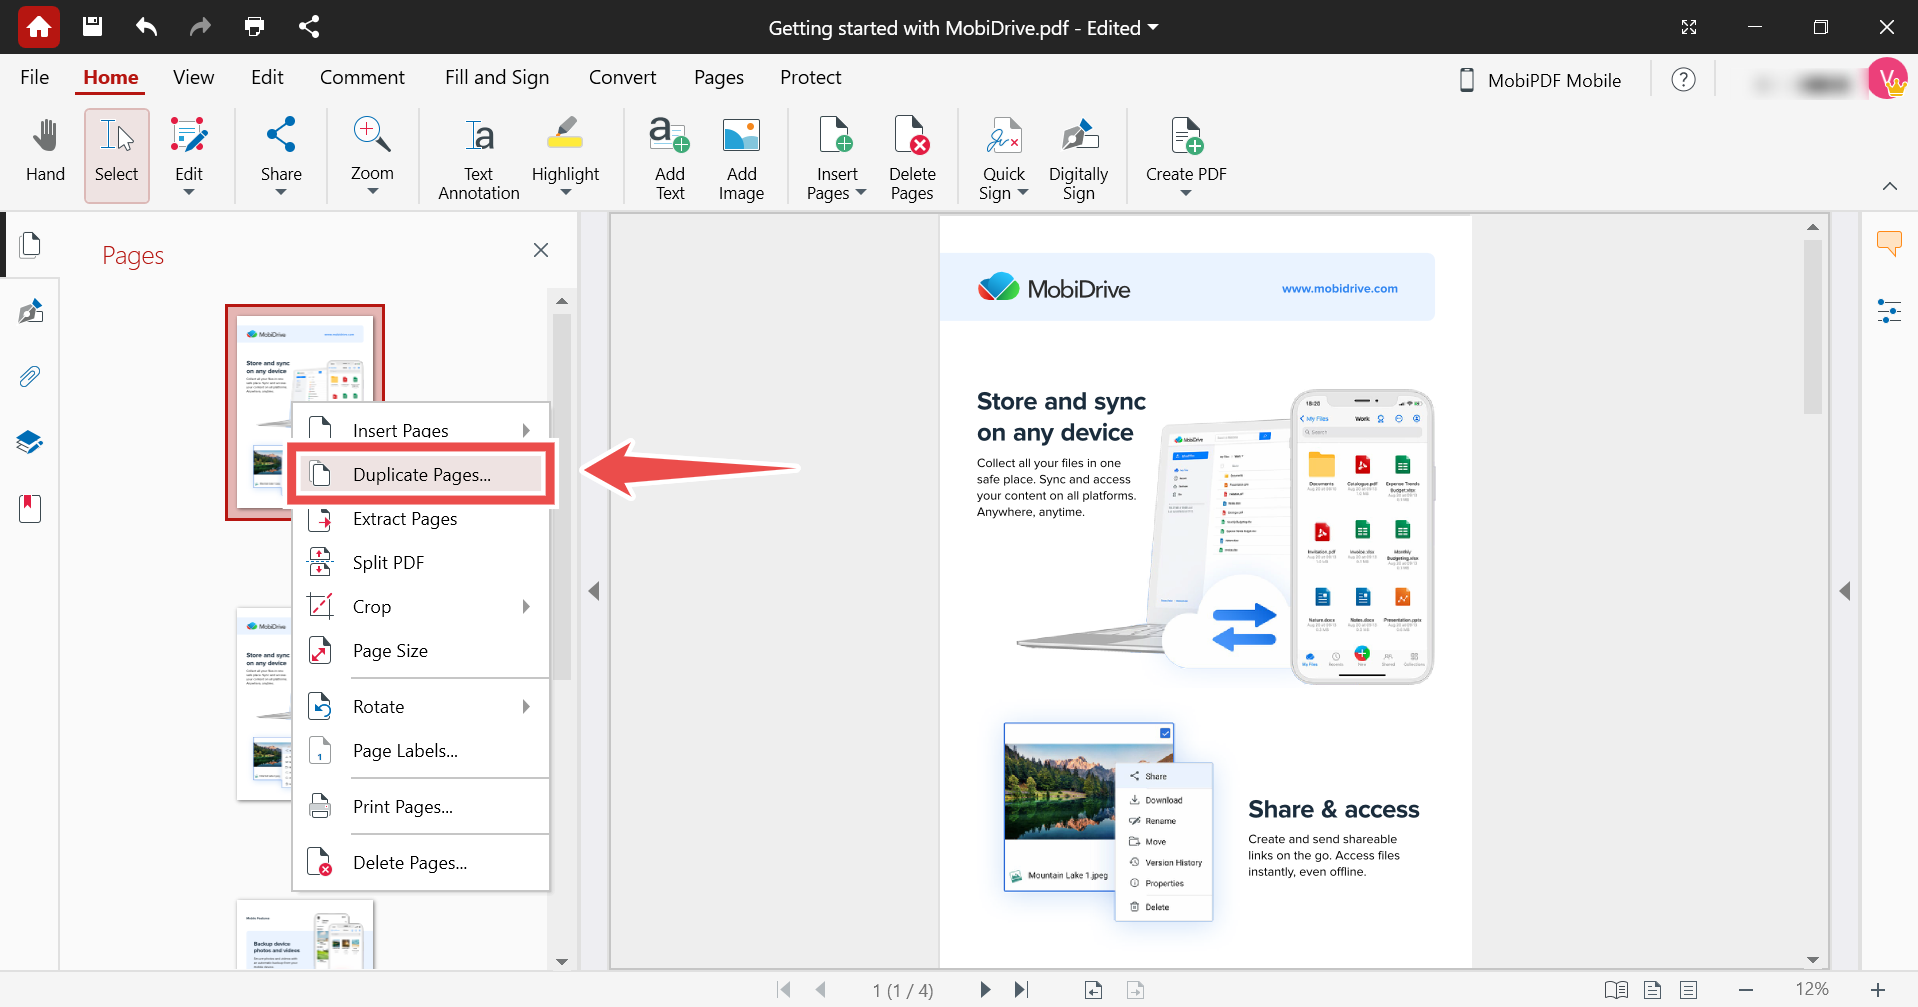Go to the Fill and Sign tab

click(497, 77)
